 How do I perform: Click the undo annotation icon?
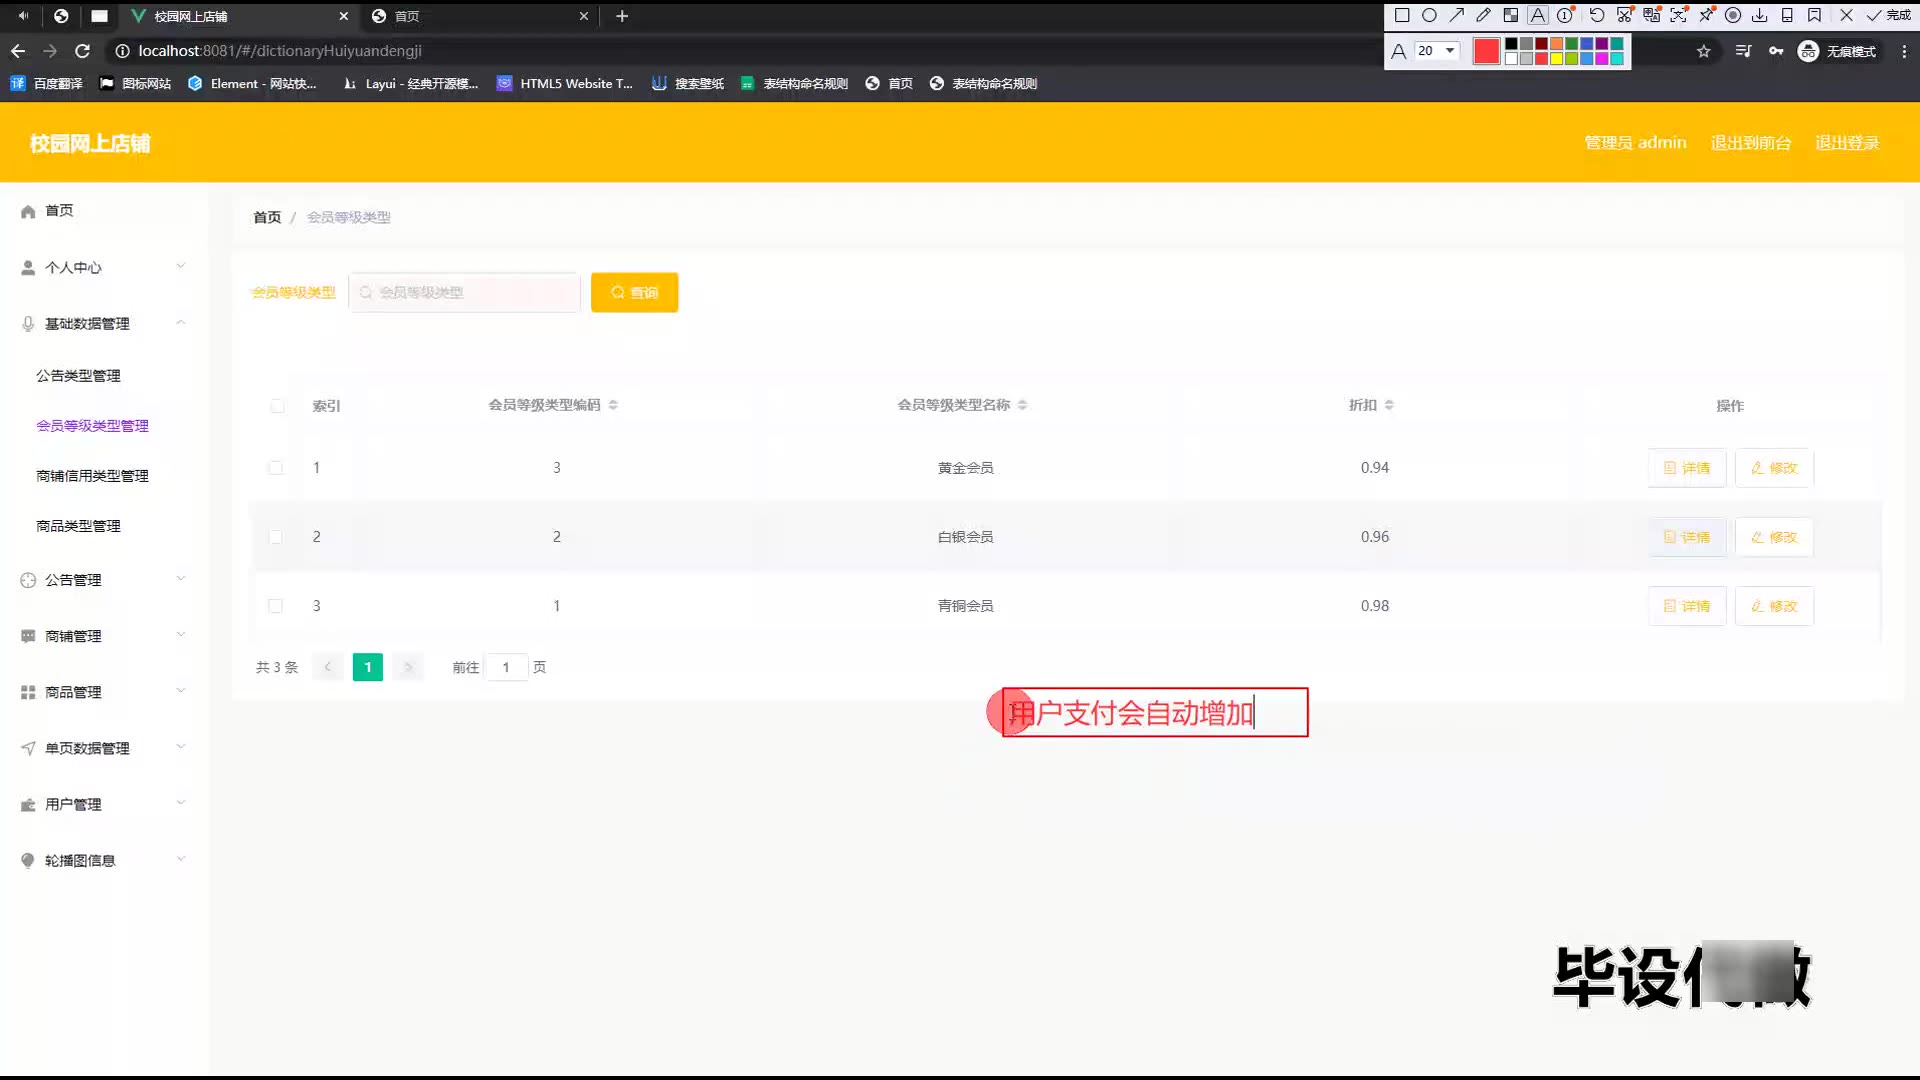tap(1597, 15)
